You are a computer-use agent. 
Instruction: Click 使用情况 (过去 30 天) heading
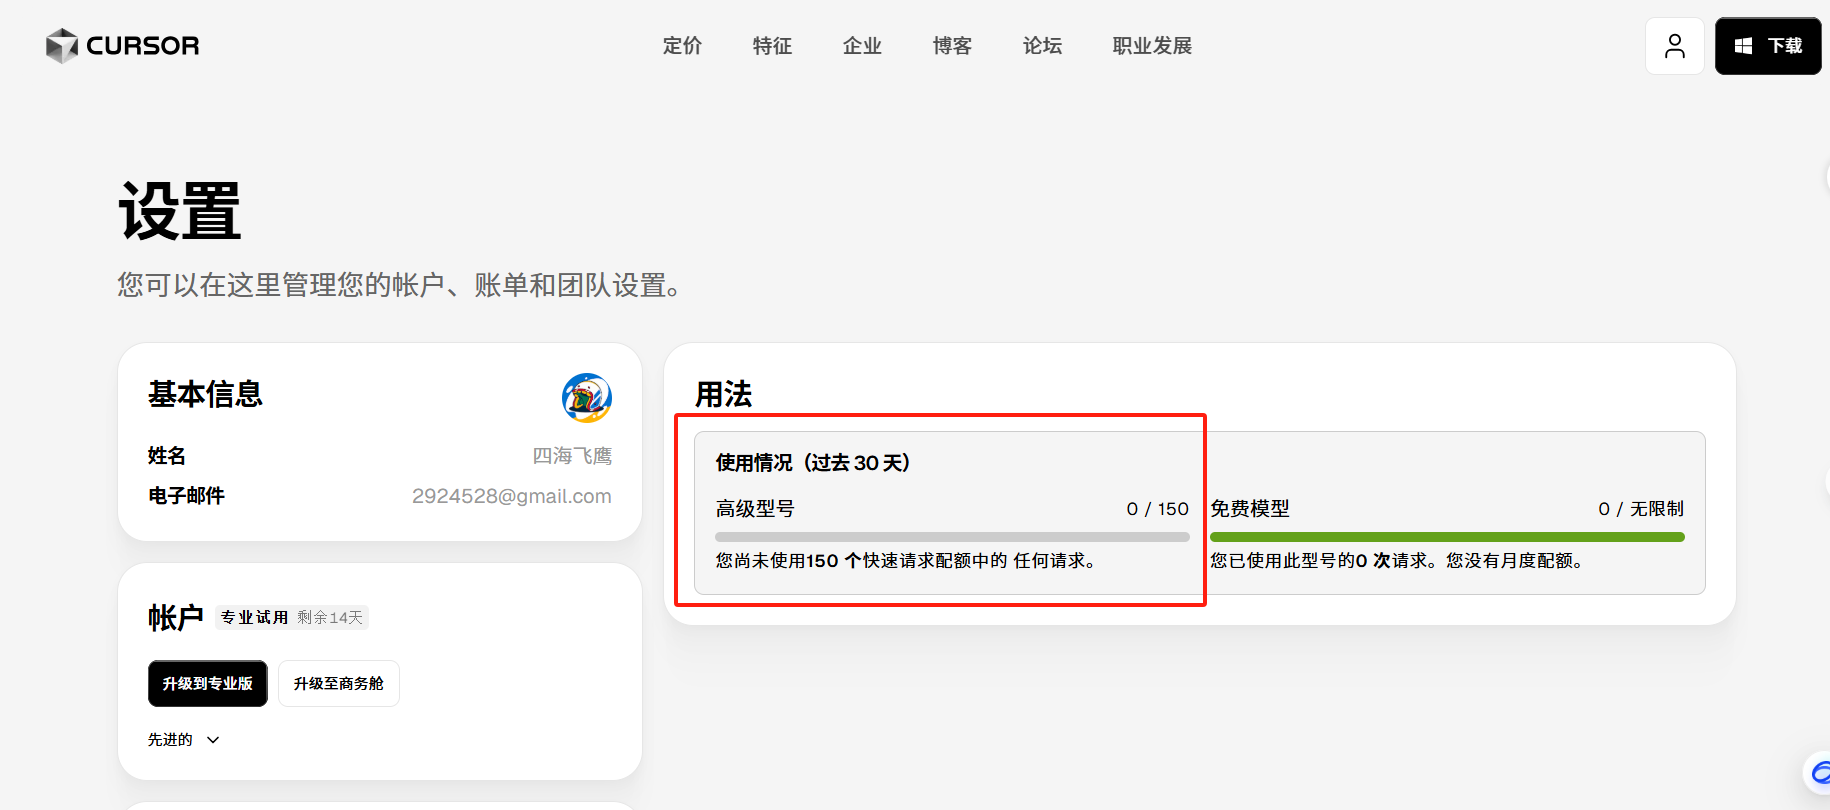tap(813, 463)
